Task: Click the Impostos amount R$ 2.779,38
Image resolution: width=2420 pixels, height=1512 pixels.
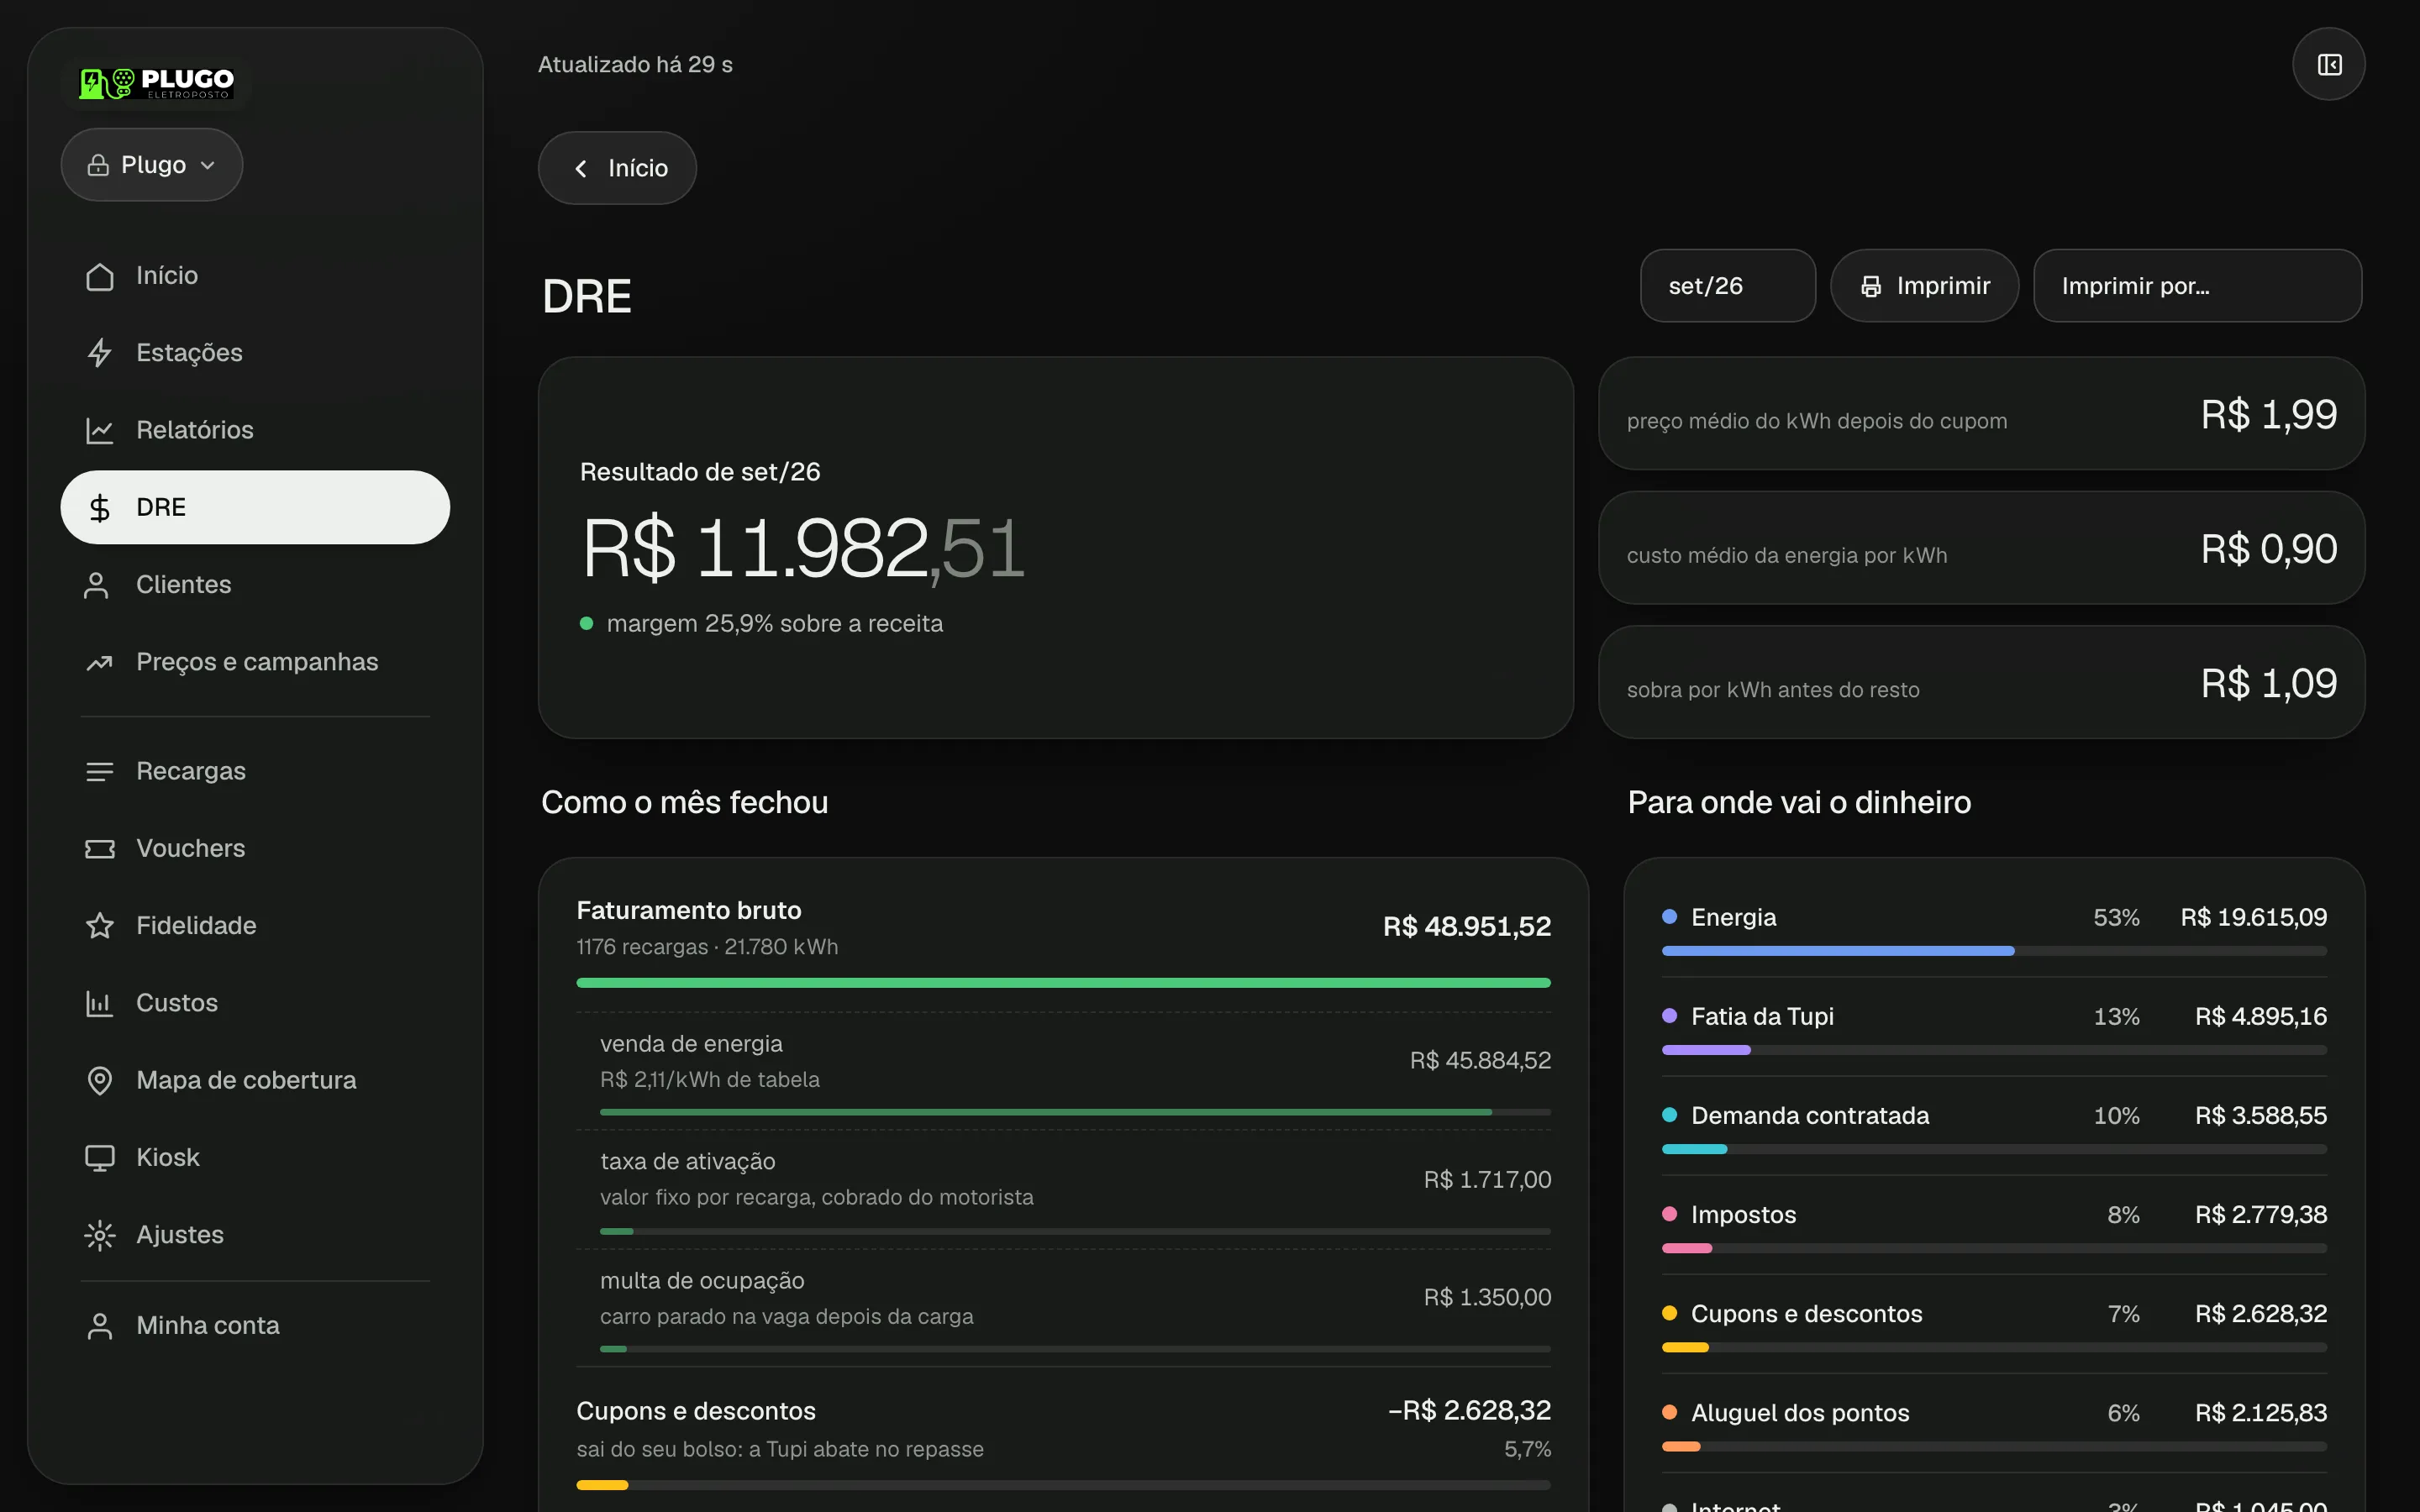Action: 2260,1215
